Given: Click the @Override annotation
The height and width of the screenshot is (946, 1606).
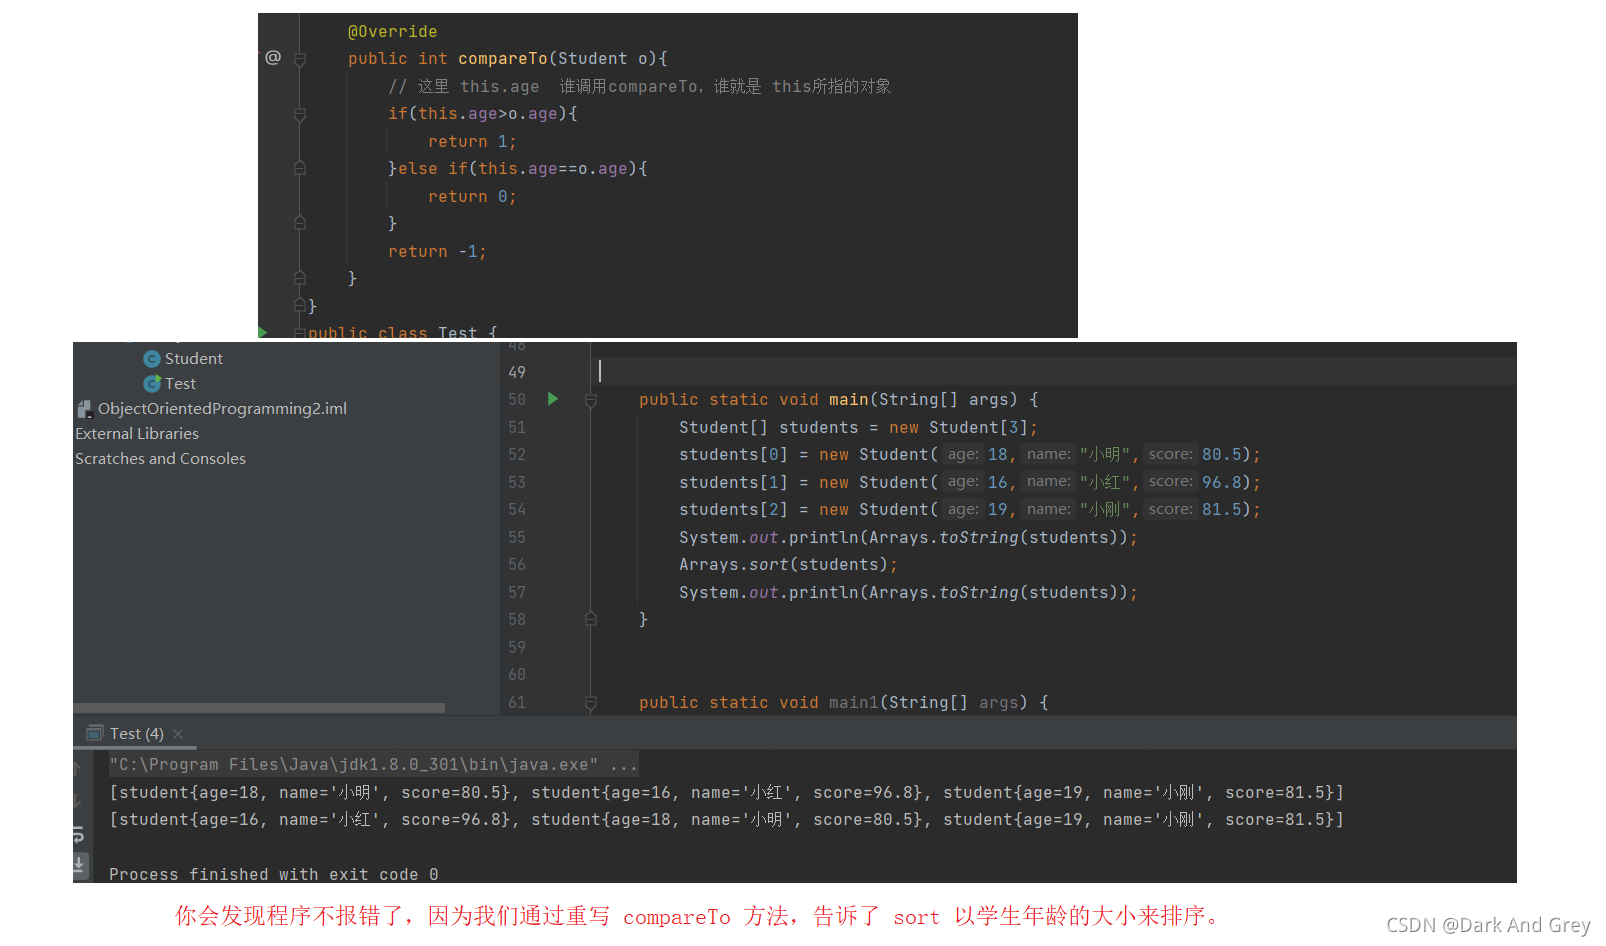Looking at the screenshot, I should pyautogui.click(x=392, y=32).
